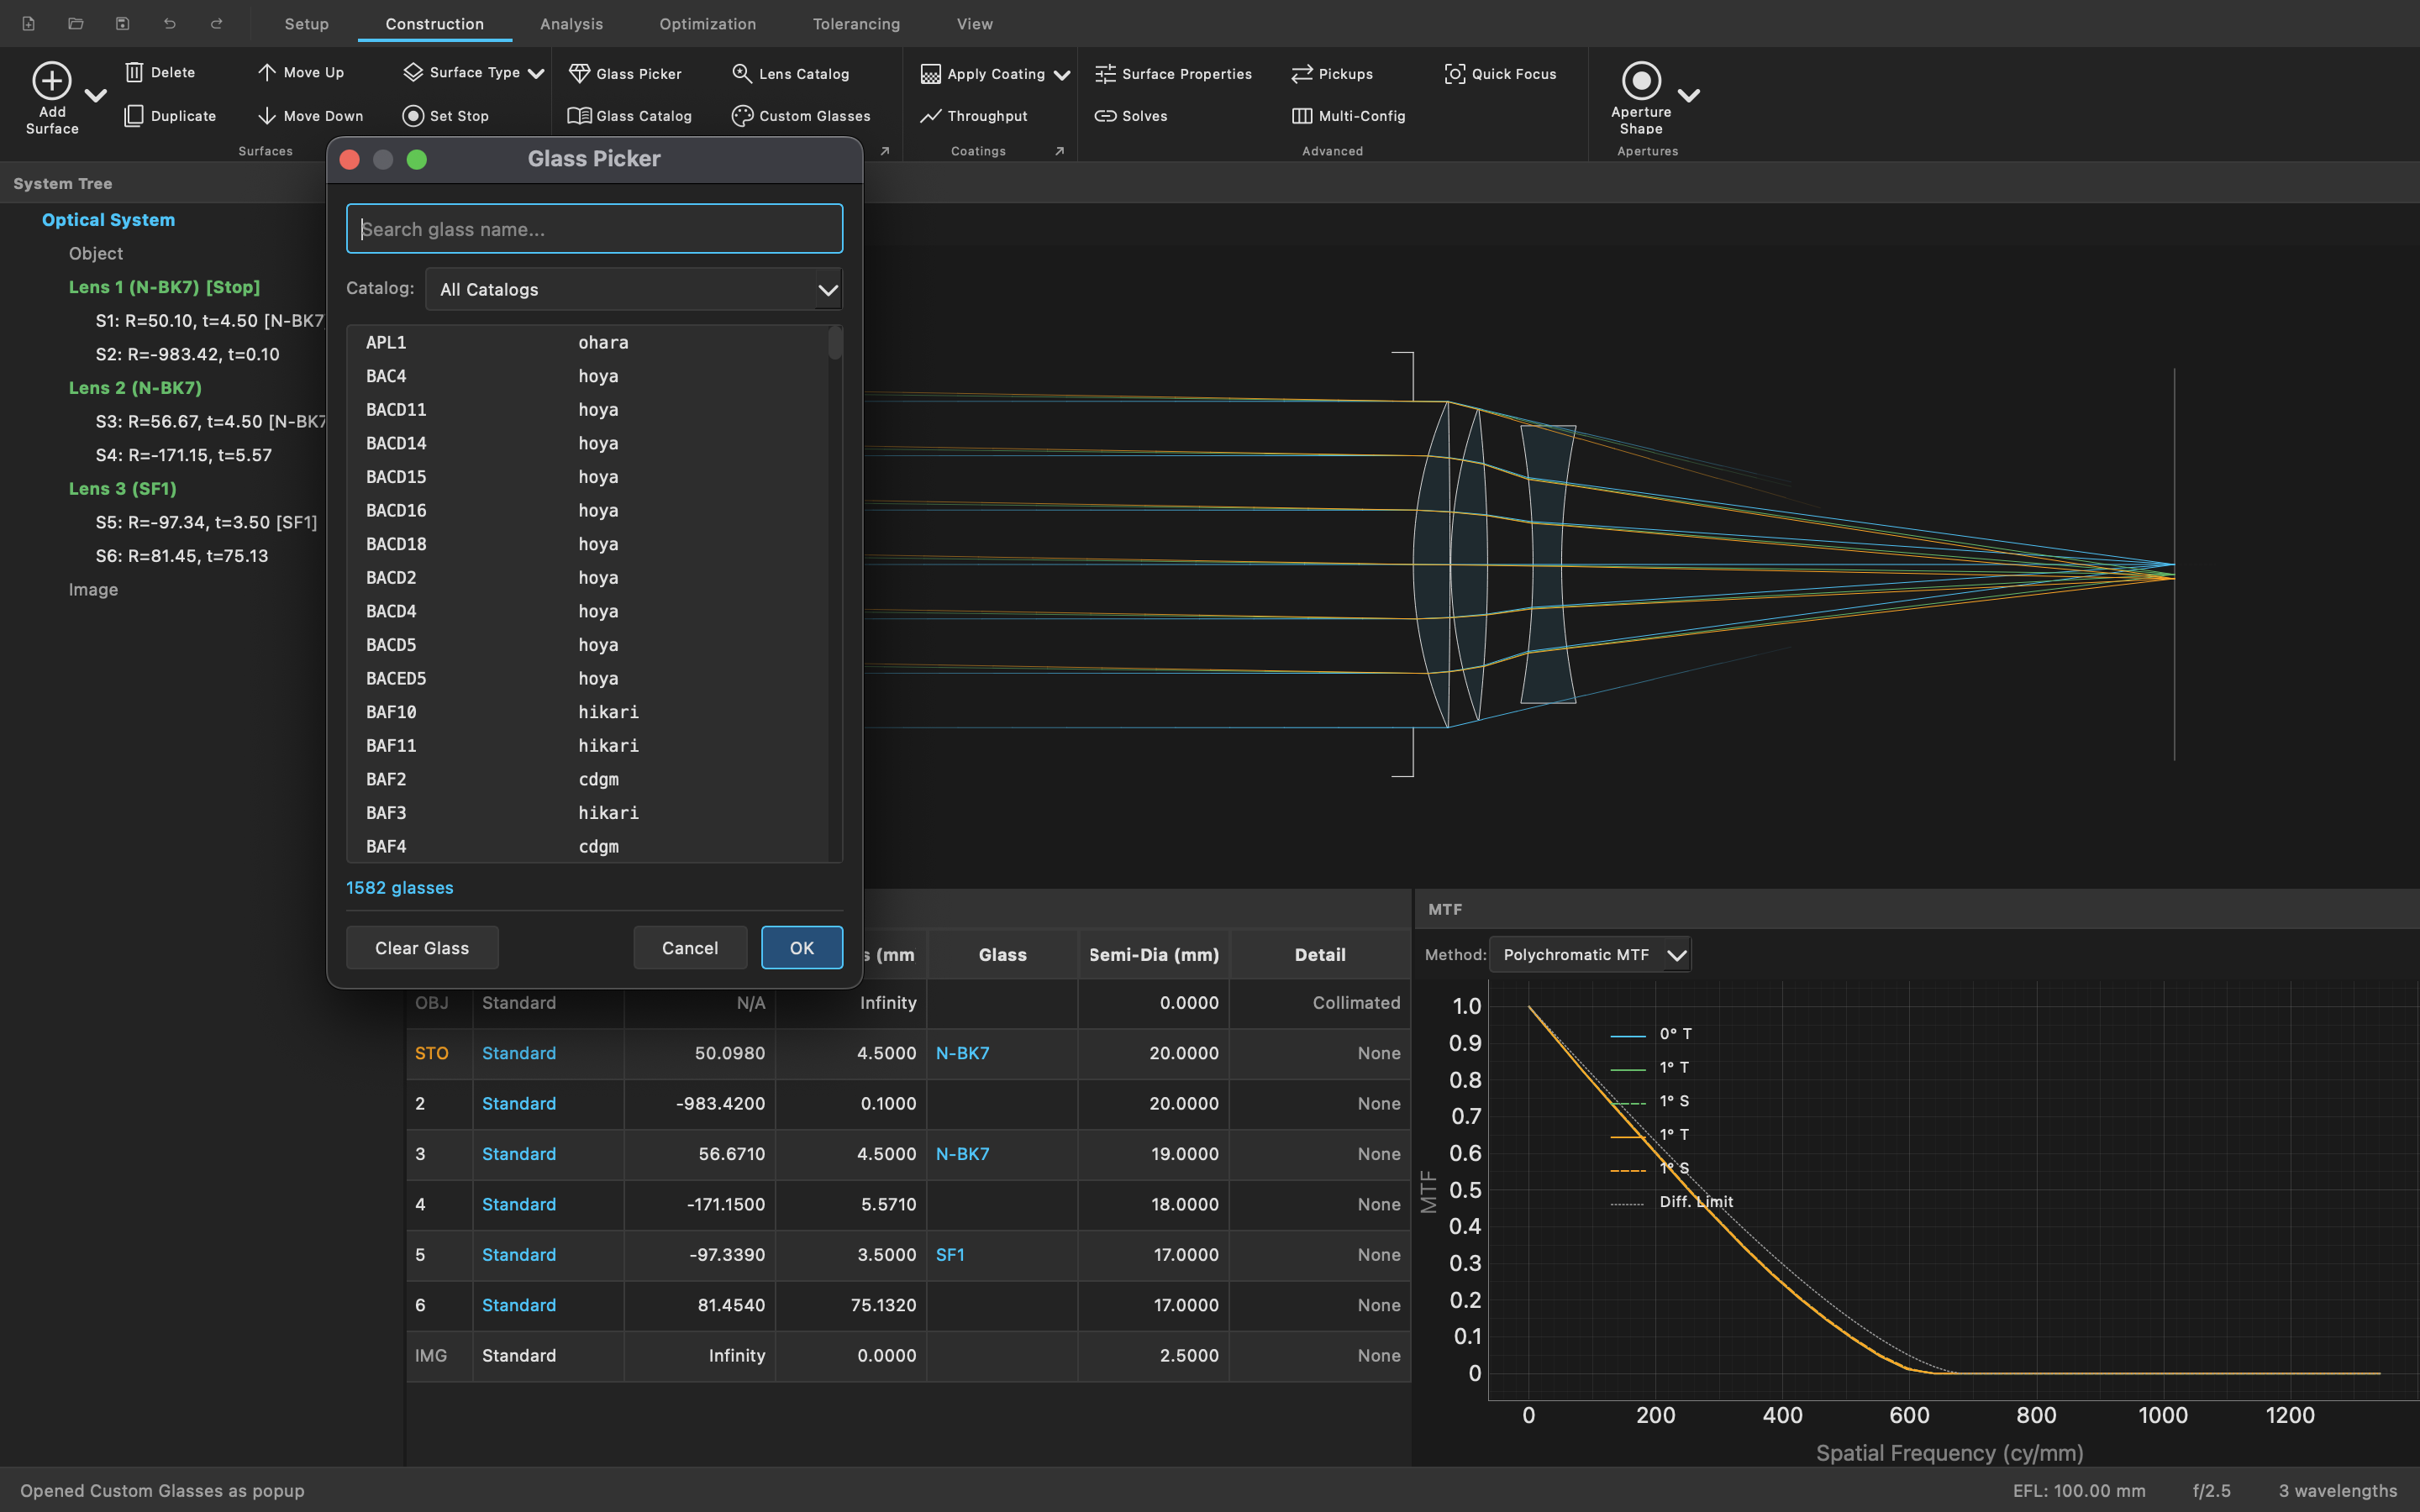Open Multi-Config settings

[1300, 115]
